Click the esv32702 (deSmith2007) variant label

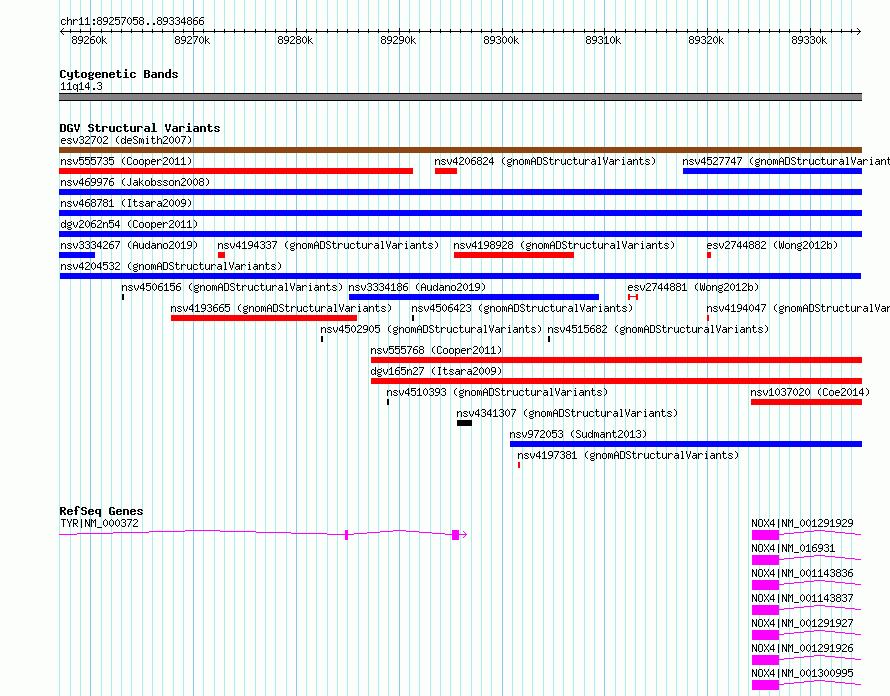coord(126,140)
